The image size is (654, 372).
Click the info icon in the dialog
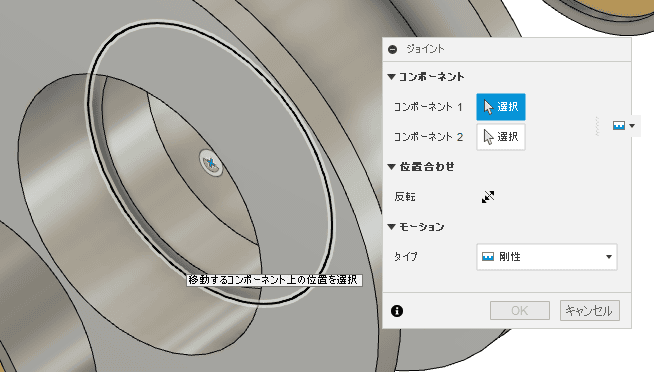(x=397, y=311)
